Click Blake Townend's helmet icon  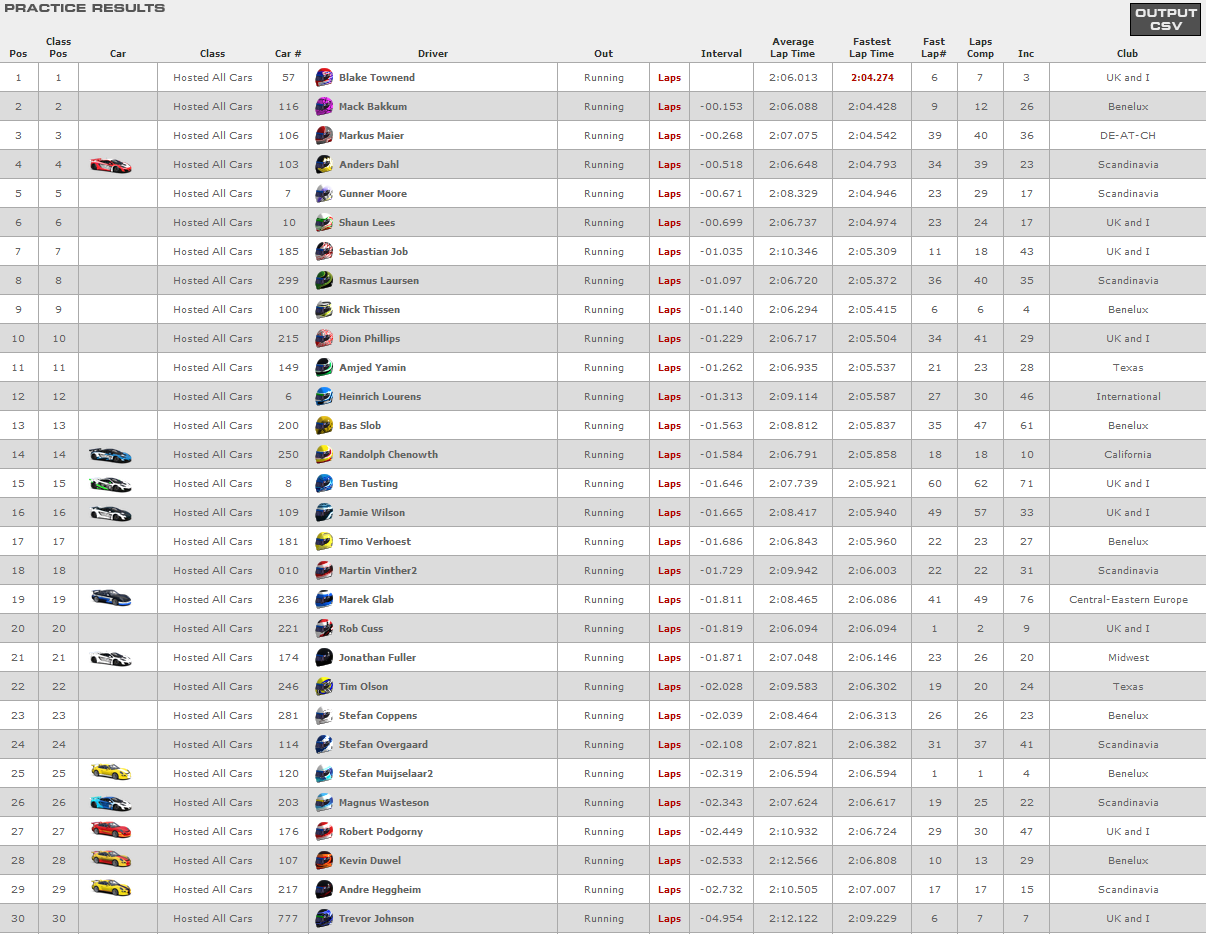[x=324, y=77]
